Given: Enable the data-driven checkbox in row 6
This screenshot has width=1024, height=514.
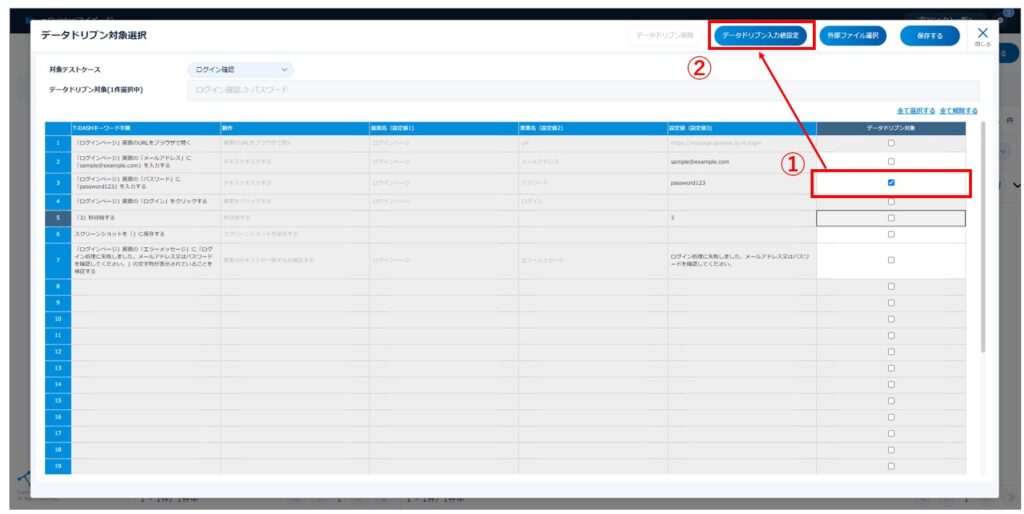Looking at the screenshot, I should [x=891, y=234].
